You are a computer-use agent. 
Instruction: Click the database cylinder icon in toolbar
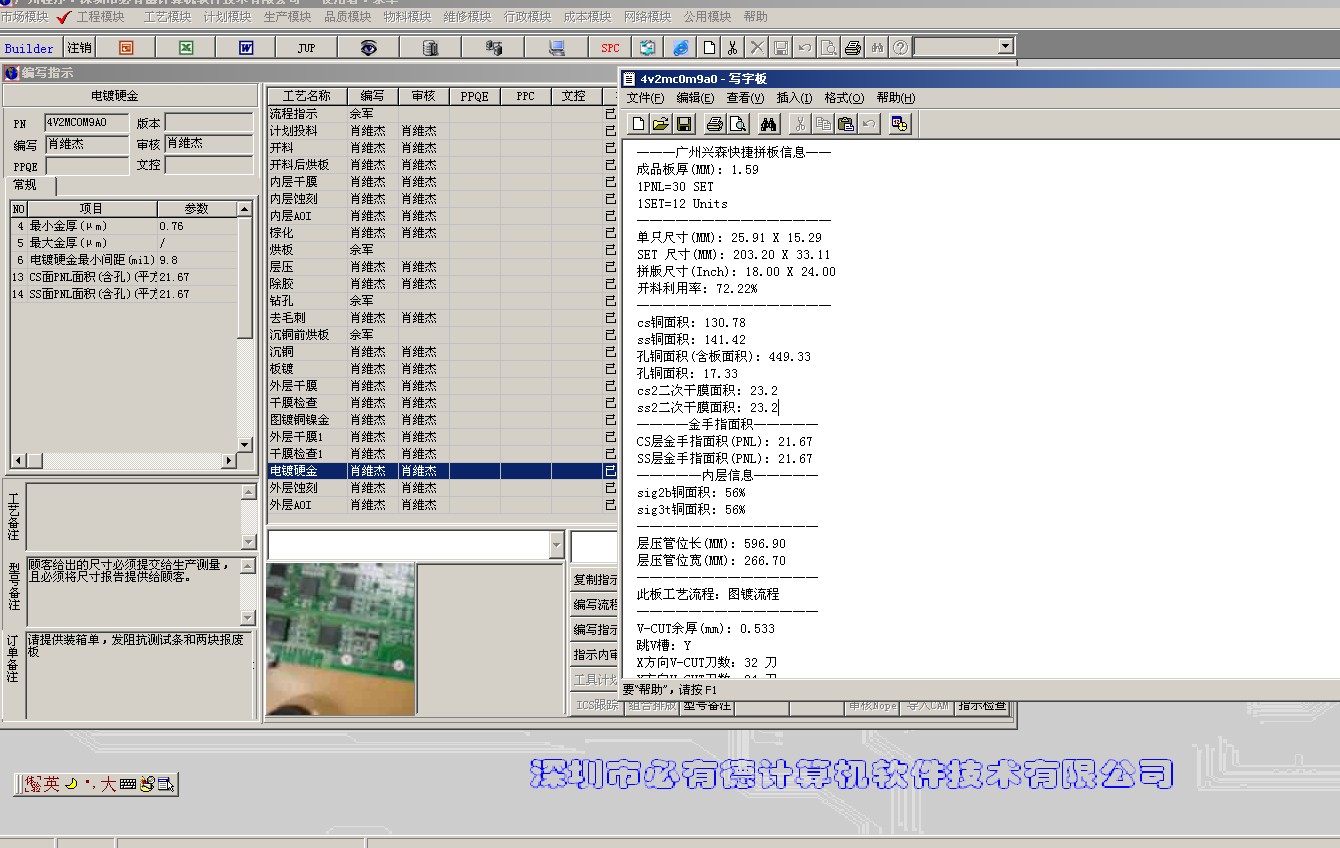430,47
